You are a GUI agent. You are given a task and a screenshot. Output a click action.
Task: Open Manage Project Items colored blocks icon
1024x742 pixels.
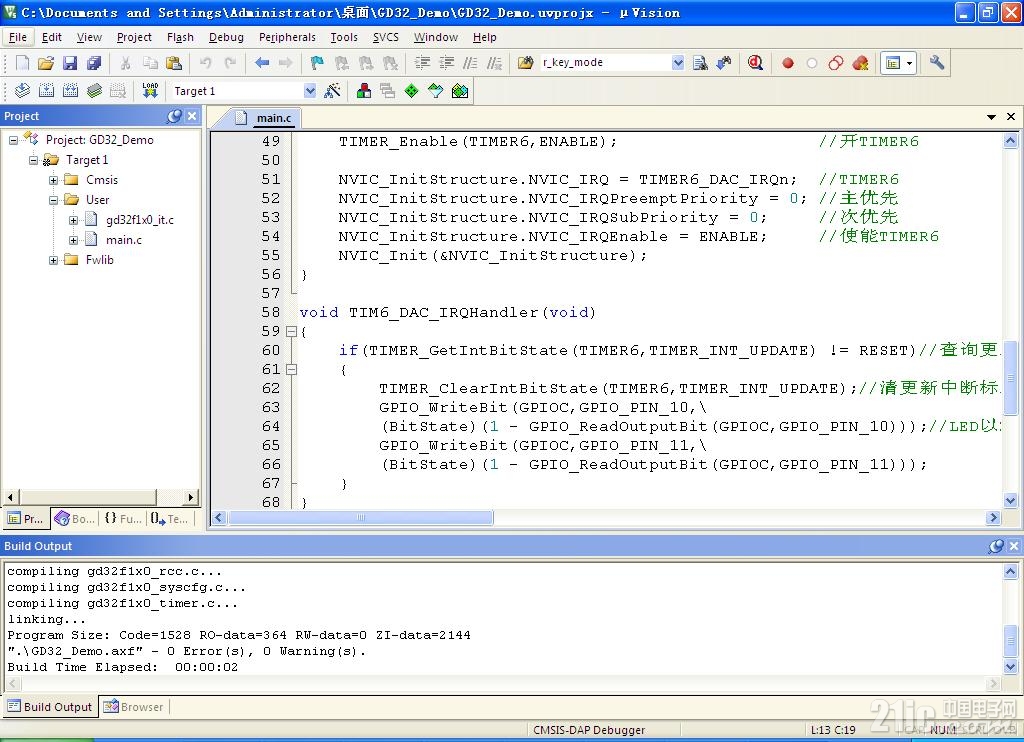click(364, 91)
